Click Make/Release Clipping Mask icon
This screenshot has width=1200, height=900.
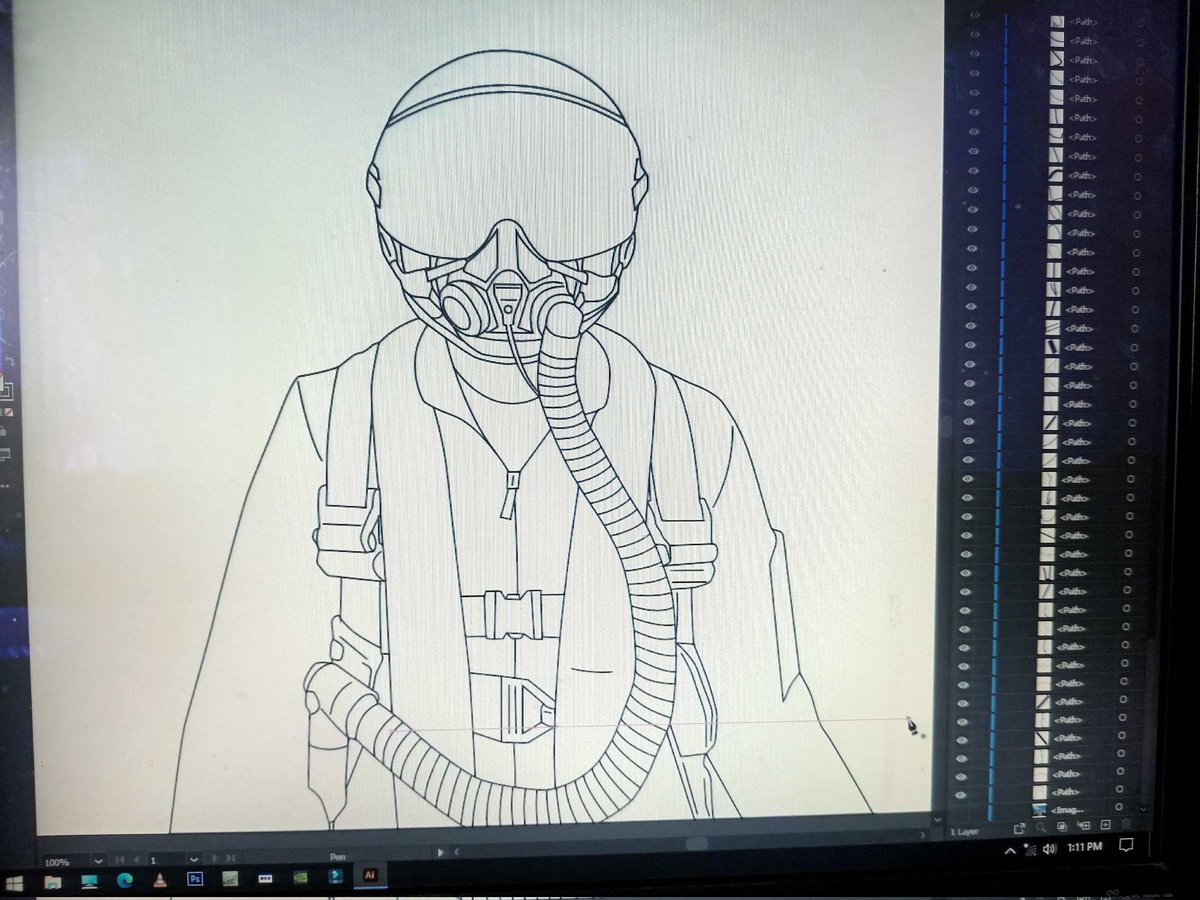coord(1062,826)
